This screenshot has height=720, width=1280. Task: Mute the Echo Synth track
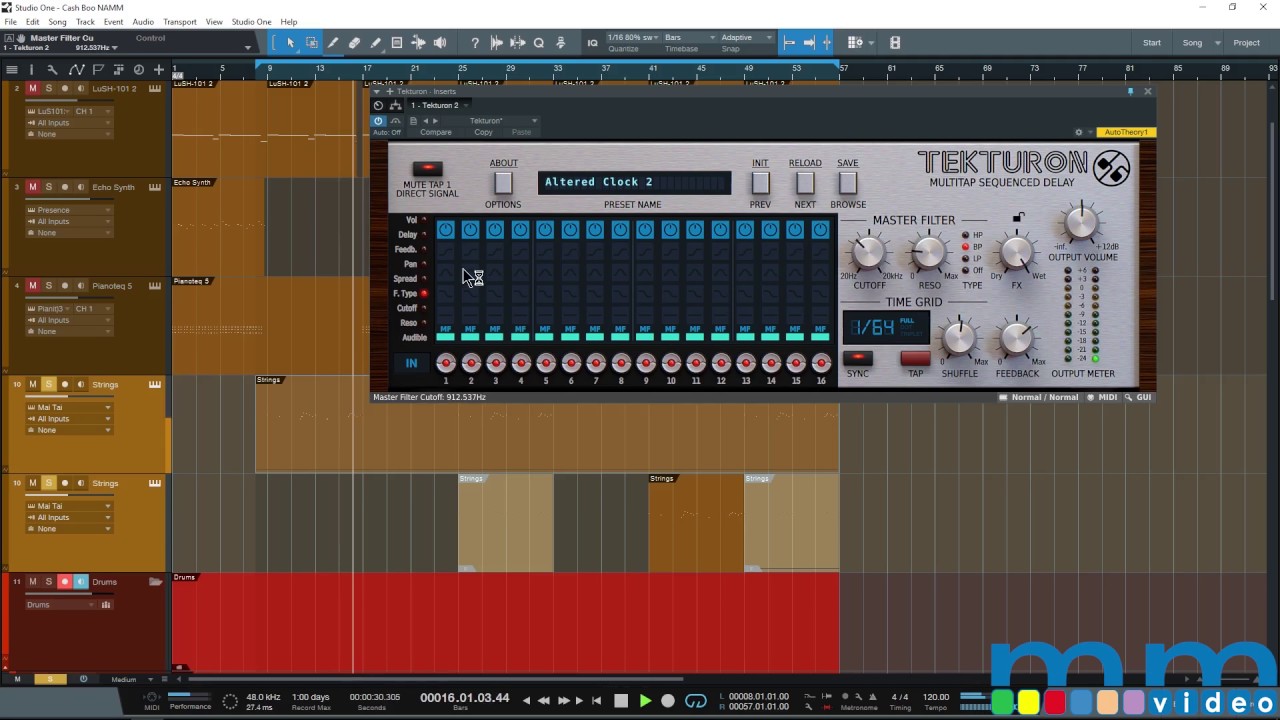[x=32, y=187]
